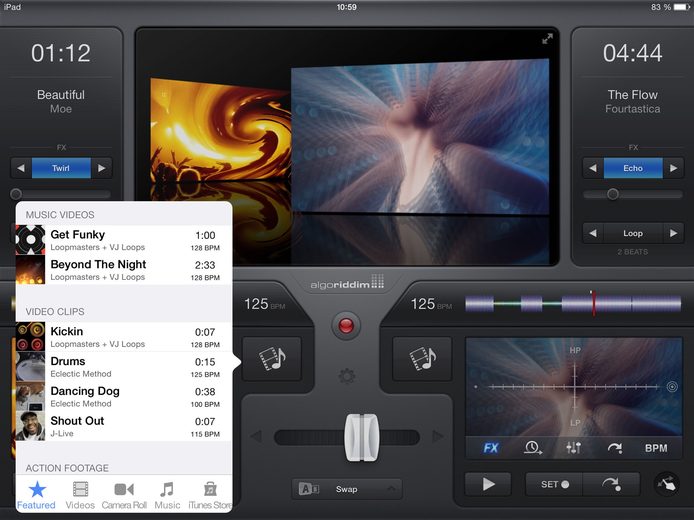Load the Kickin video clip

point(124,337)
